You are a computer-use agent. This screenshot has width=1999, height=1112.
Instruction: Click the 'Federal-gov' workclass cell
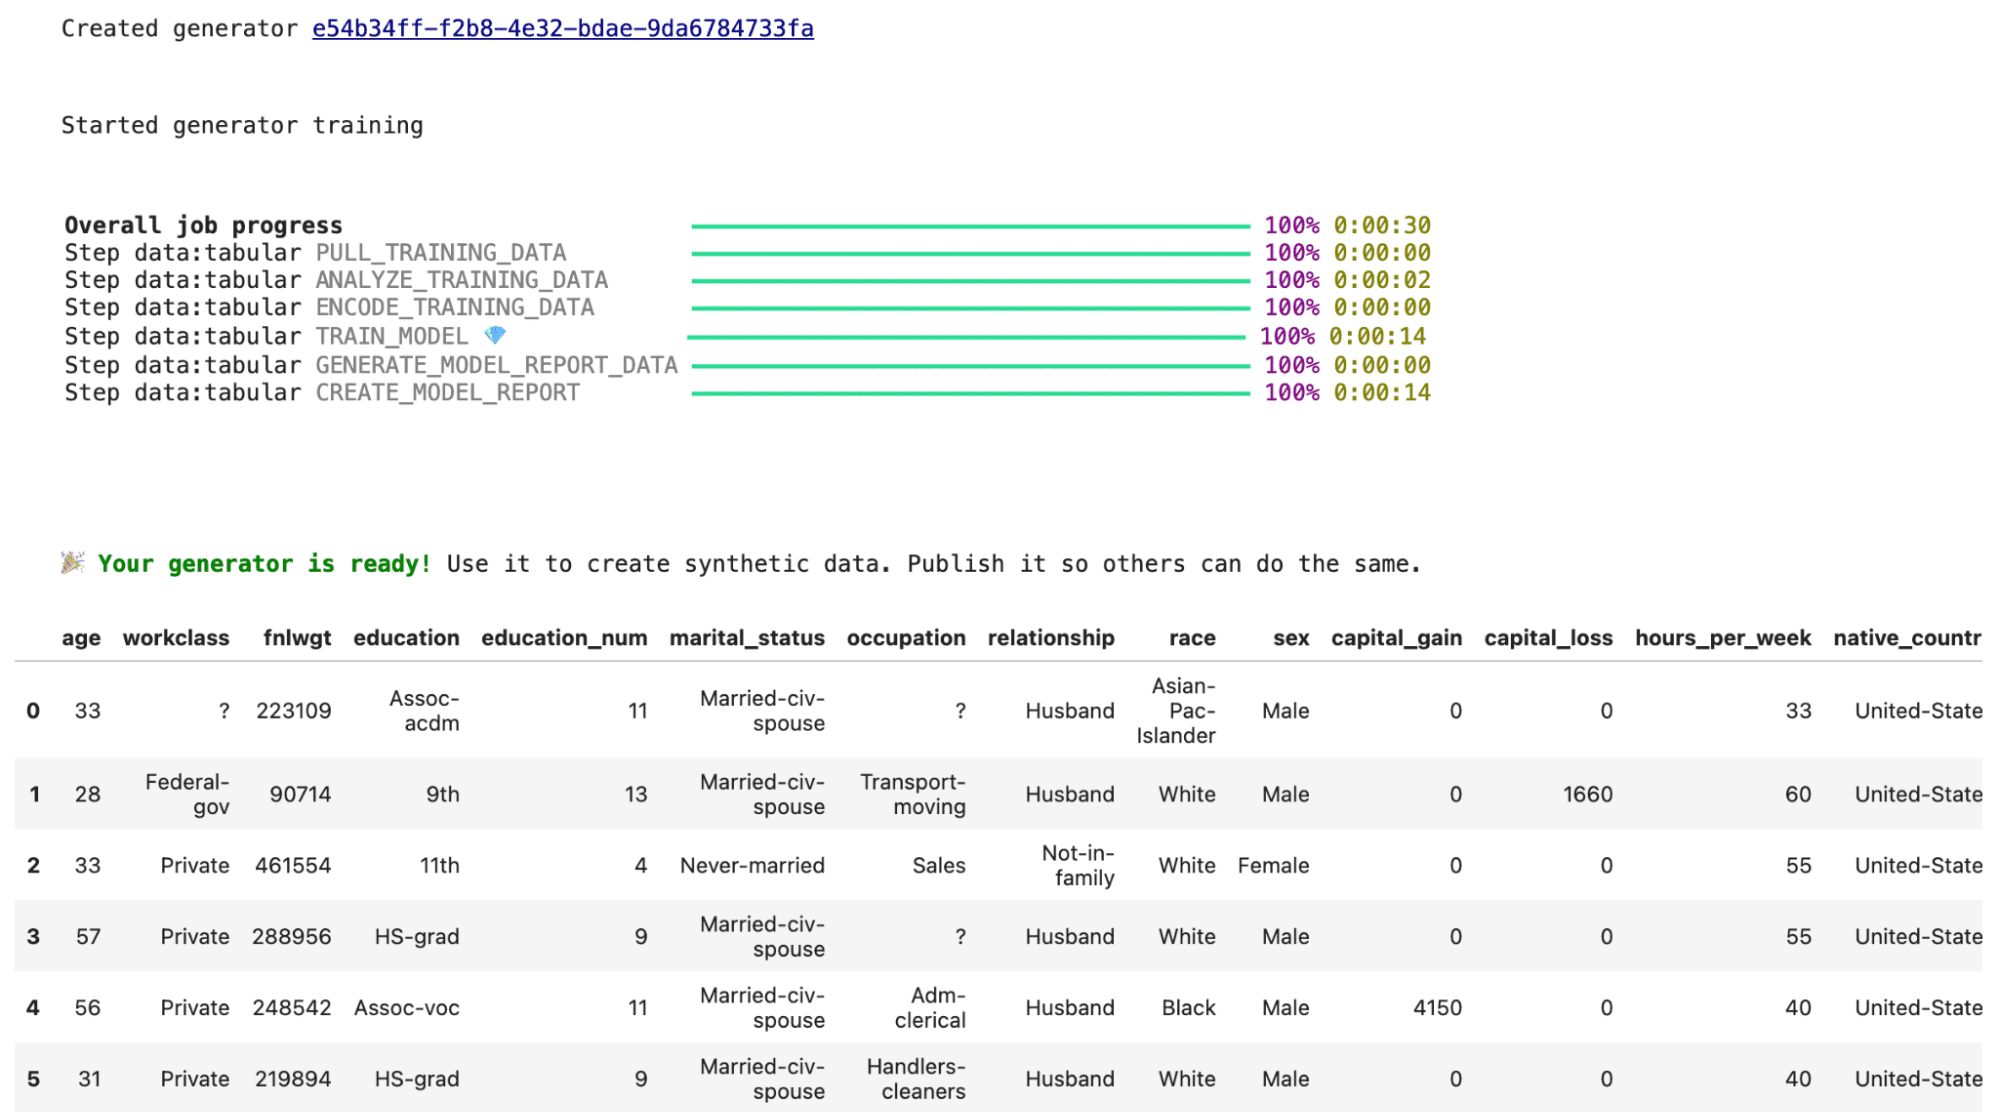tap(187, 794)
